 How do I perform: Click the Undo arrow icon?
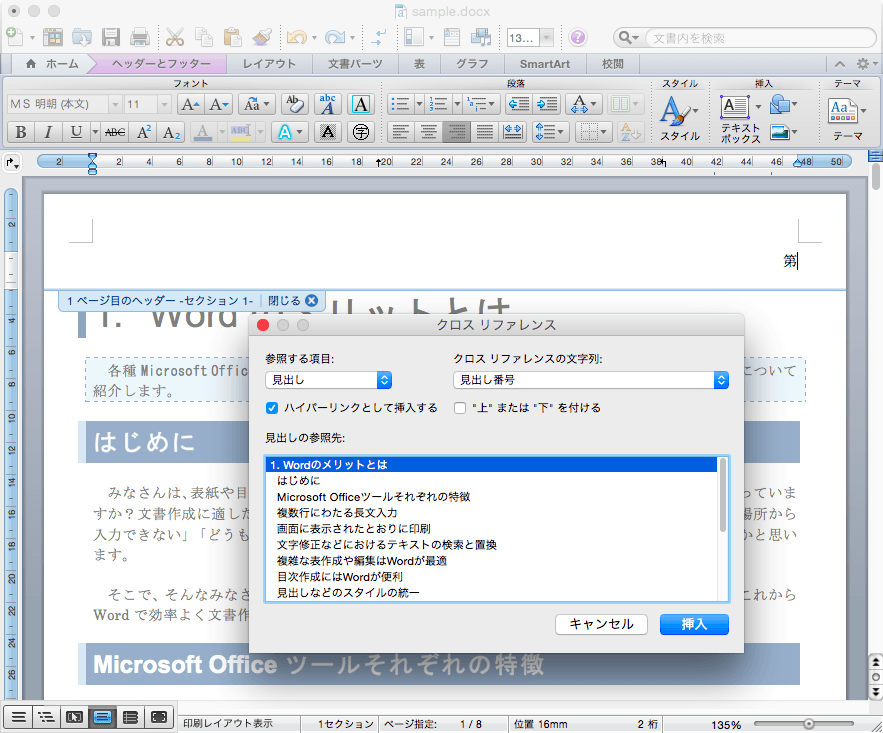[x=296, y=38]
